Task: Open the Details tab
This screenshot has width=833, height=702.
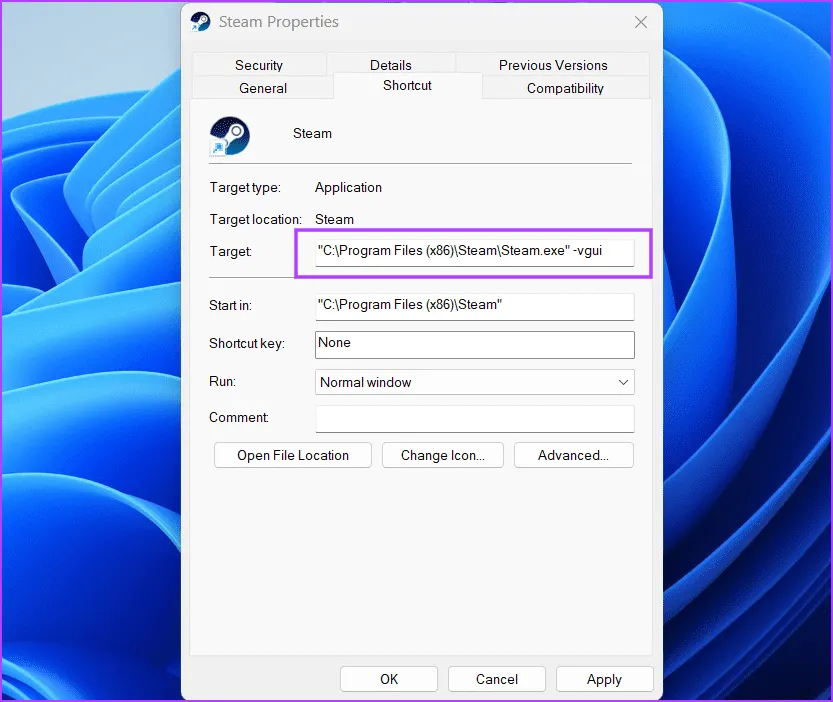Action: 390,65
